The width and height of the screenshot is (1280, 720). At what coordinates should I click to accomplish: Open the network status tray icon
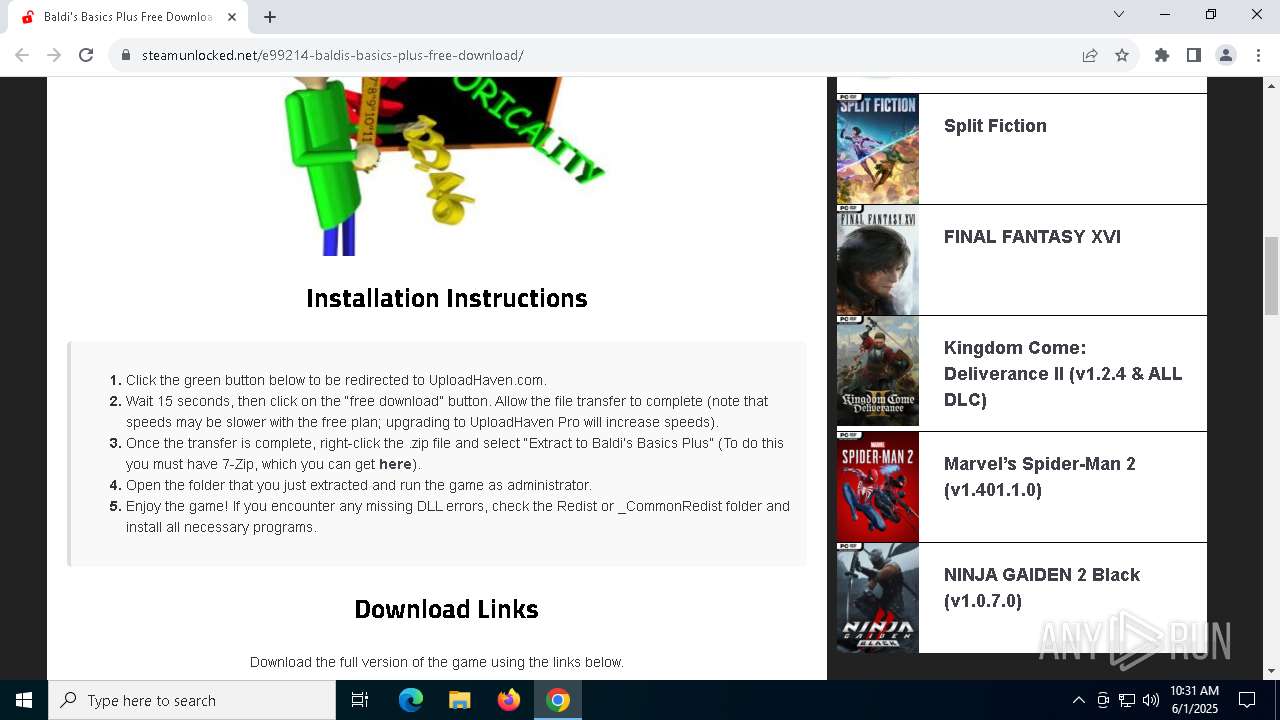click(x=1127, y=700)
